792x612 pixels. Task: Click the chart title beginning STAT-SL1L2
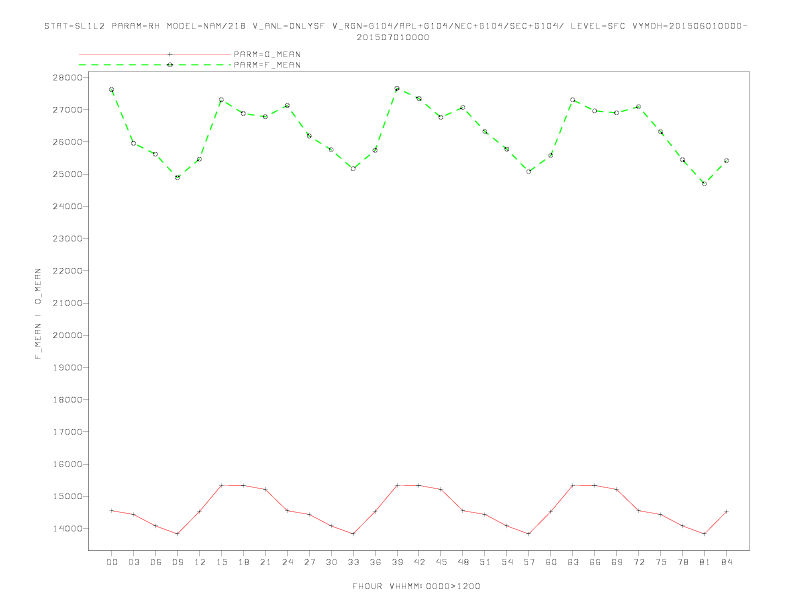coord(395,26)
